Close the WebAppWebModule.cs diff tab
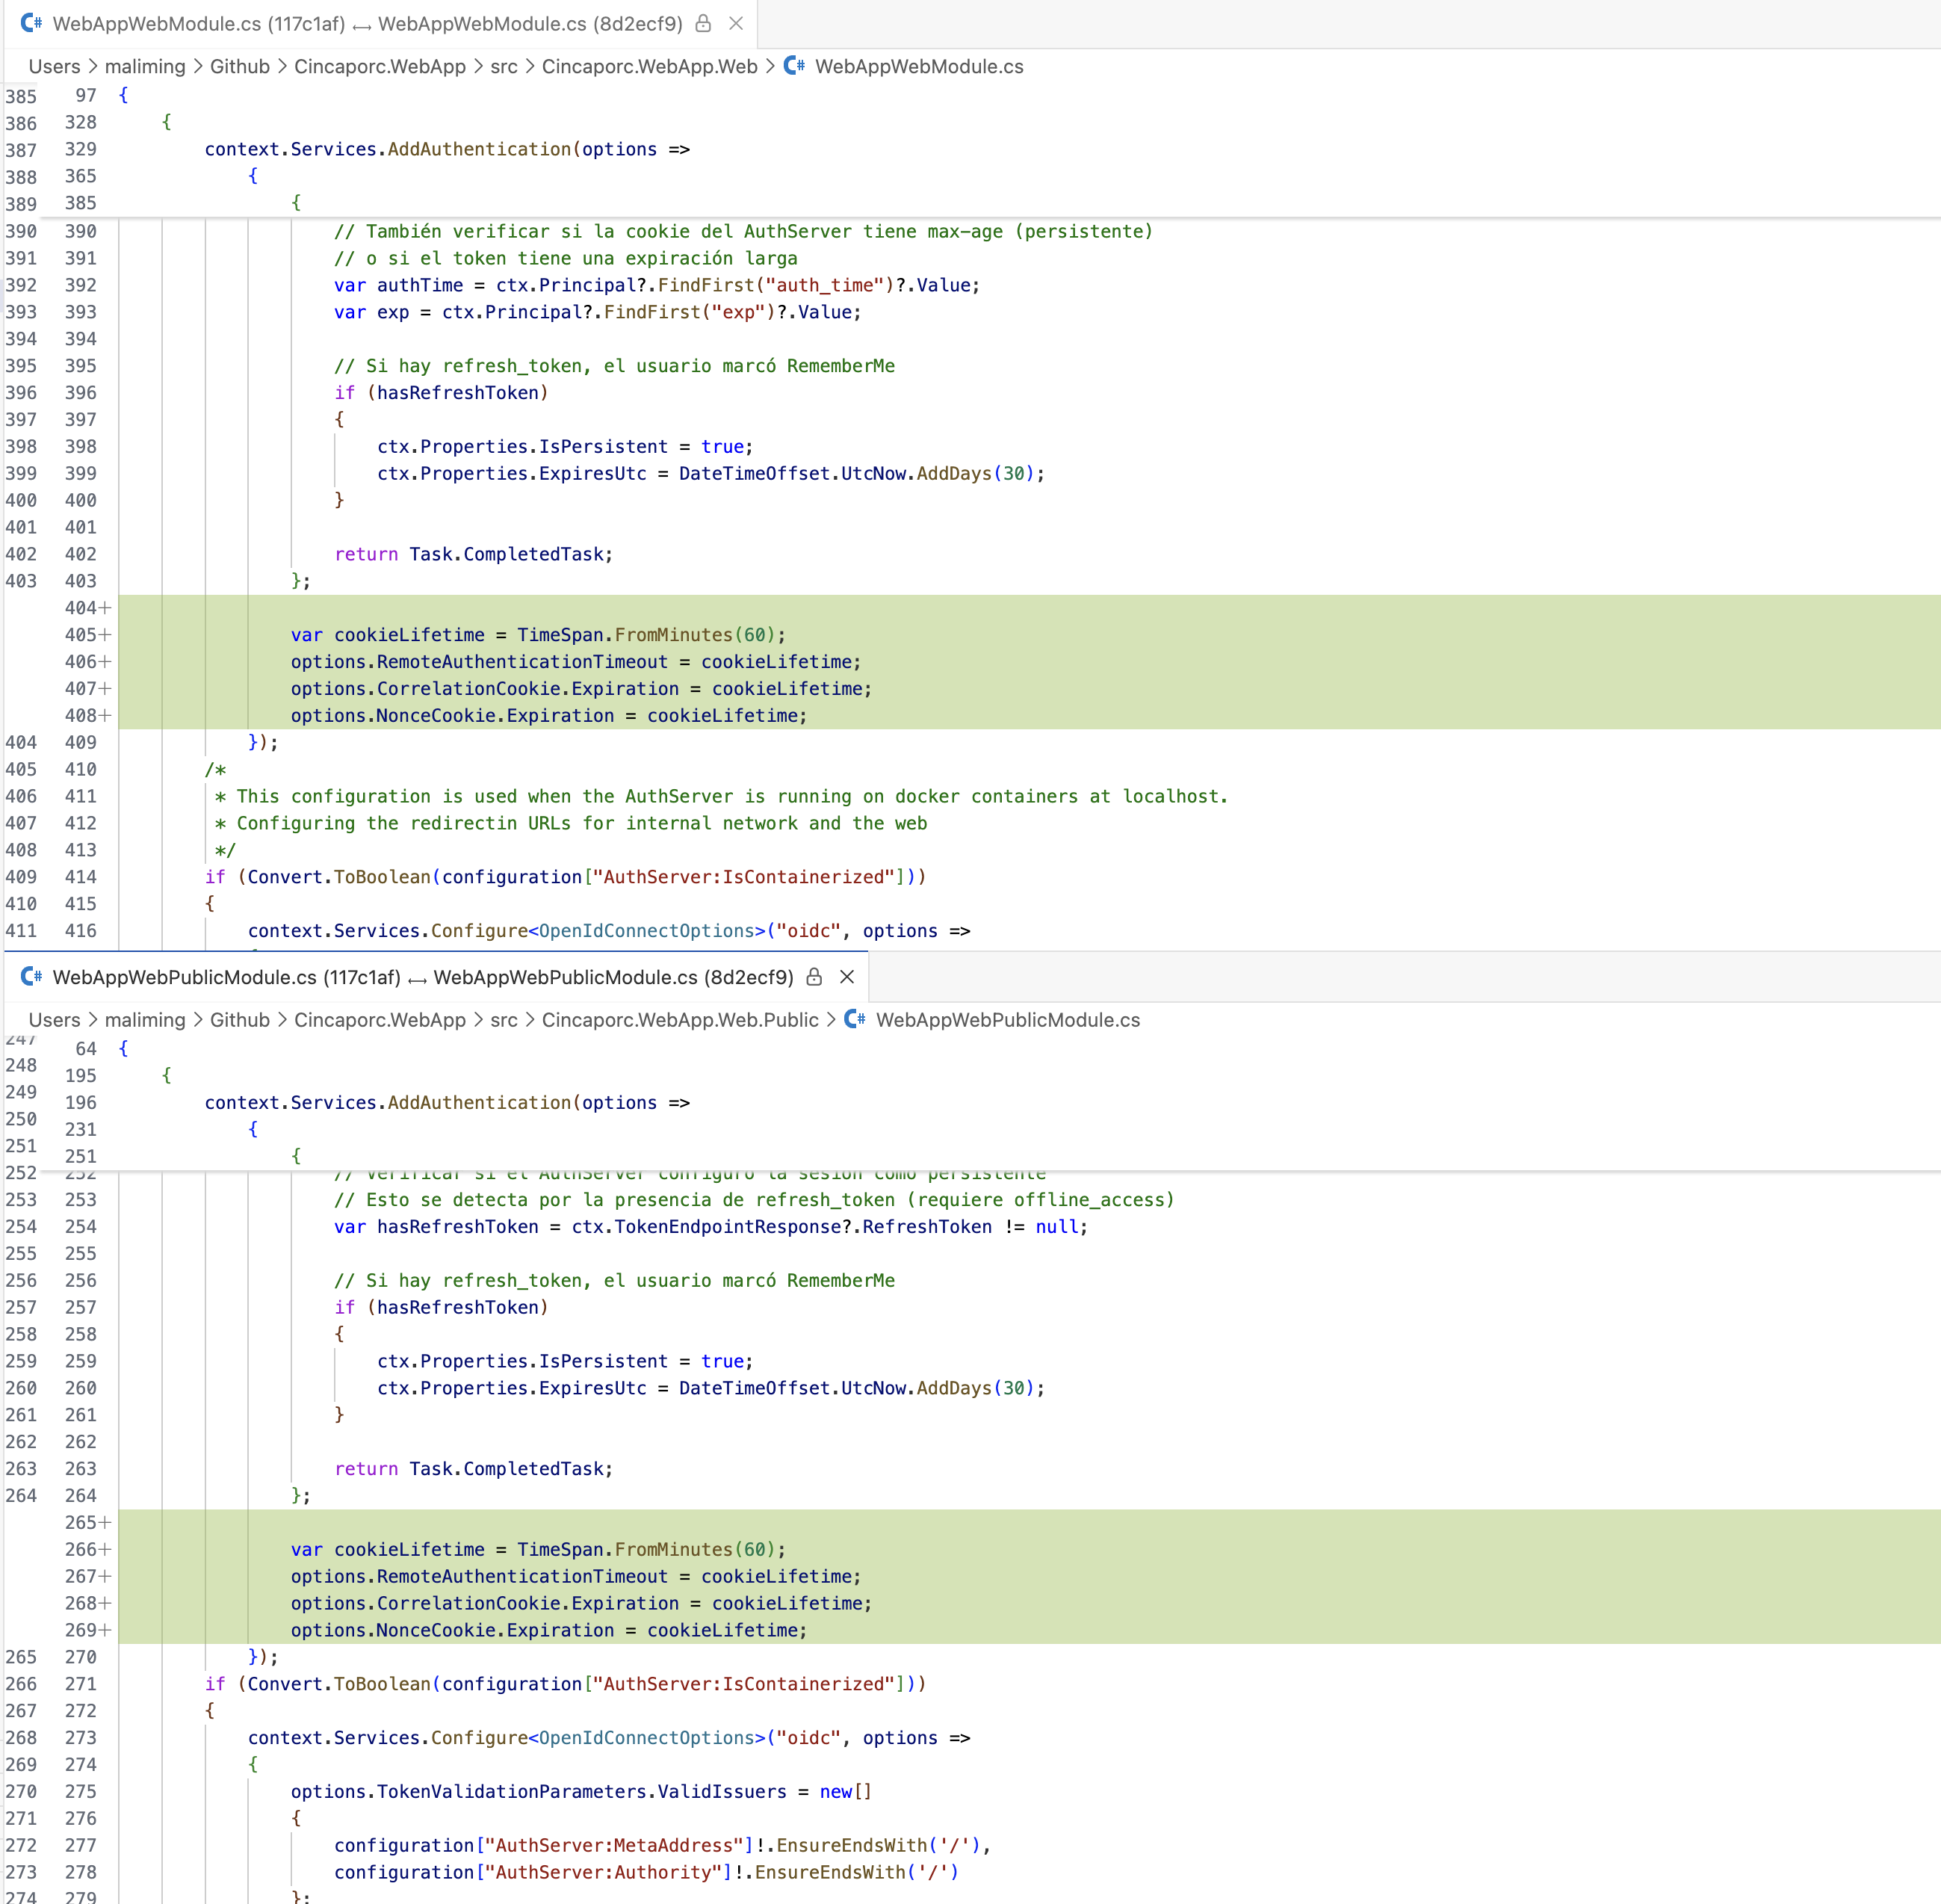Image resolution: width=1941 pixels, height=1904 pixels. (x=736, y=23)
